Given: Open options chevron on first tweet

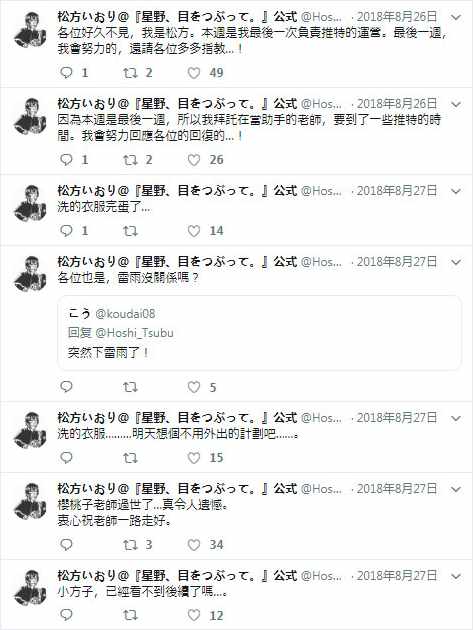Looking at the screenshot, I should 456,17.
